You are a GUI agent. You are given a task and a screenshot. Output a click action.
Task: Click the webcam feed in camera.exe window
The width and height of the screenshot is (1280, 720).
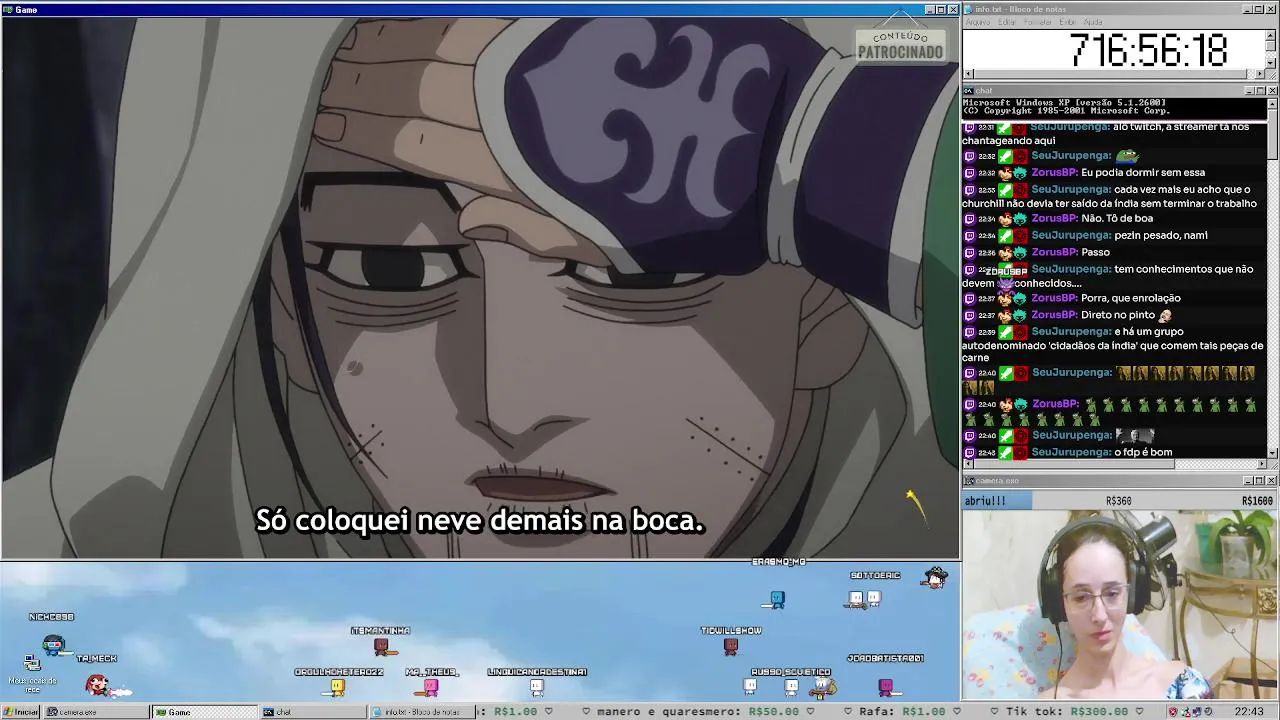1120,605
